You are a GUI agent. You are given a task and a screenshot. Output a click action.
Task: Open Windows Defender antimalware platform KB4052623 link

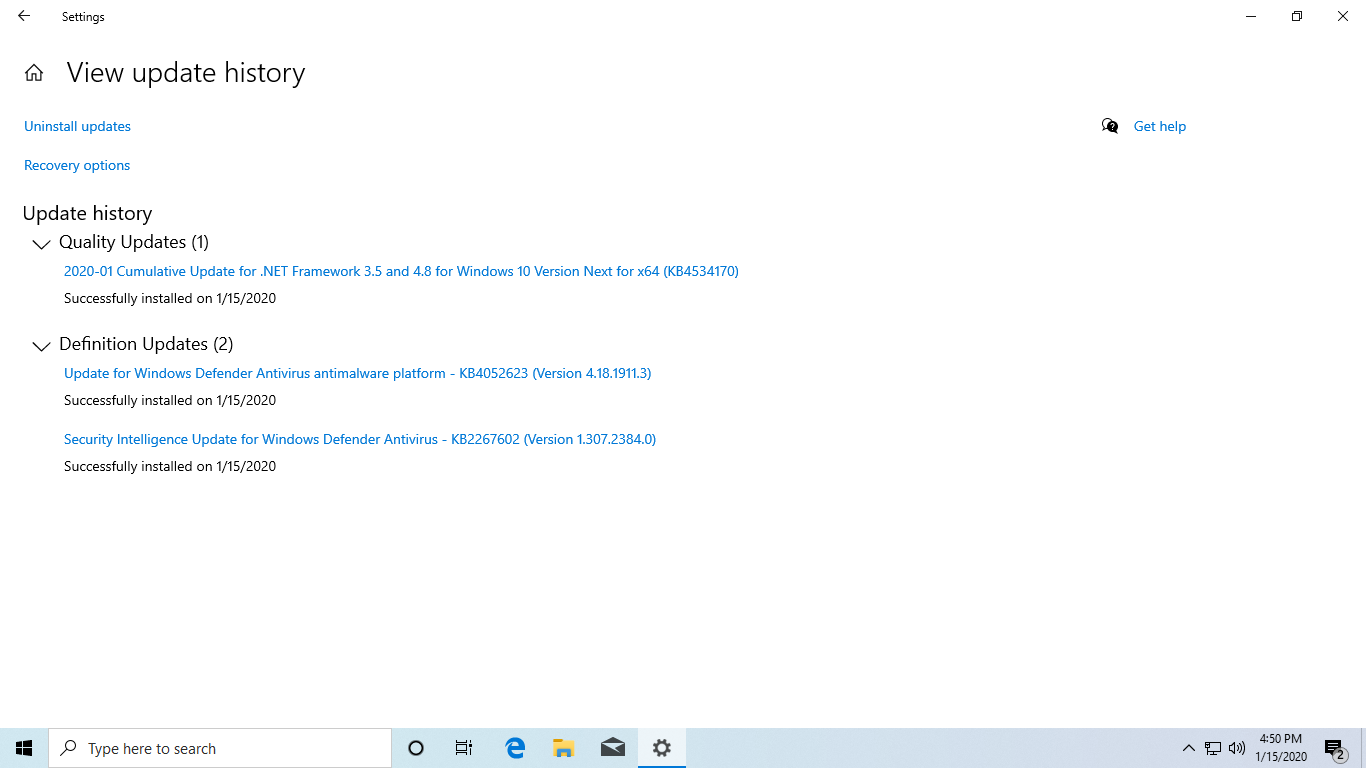click(x=357, y=373)
